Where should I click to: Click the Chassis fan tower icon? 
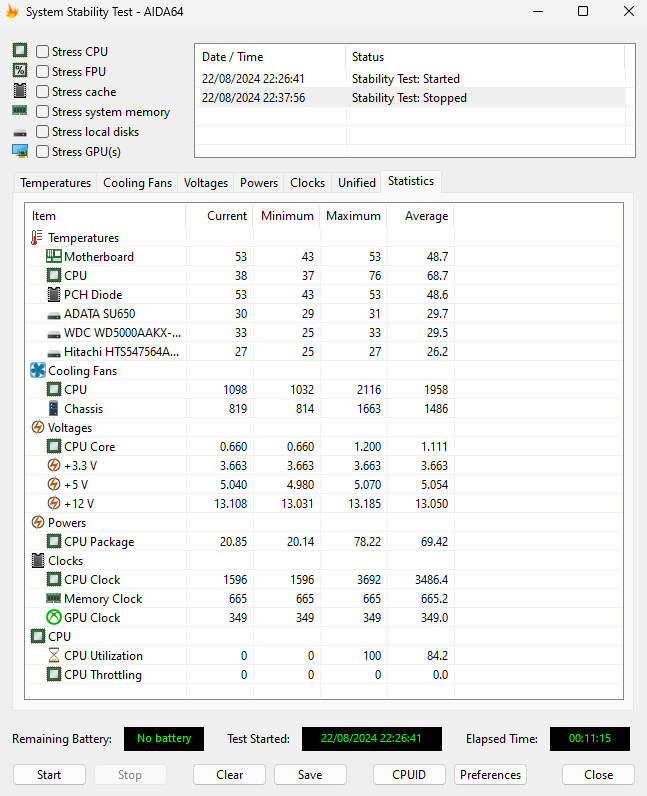pos(53,408)
